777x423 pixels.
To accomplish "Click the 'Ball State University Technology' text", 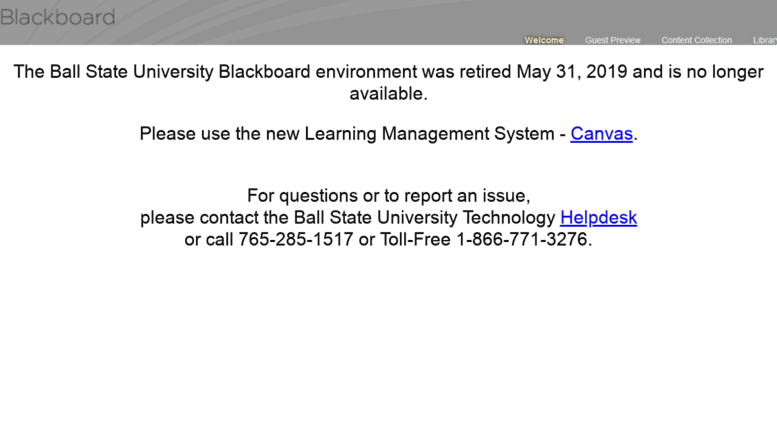I will [x=425, y=218].
